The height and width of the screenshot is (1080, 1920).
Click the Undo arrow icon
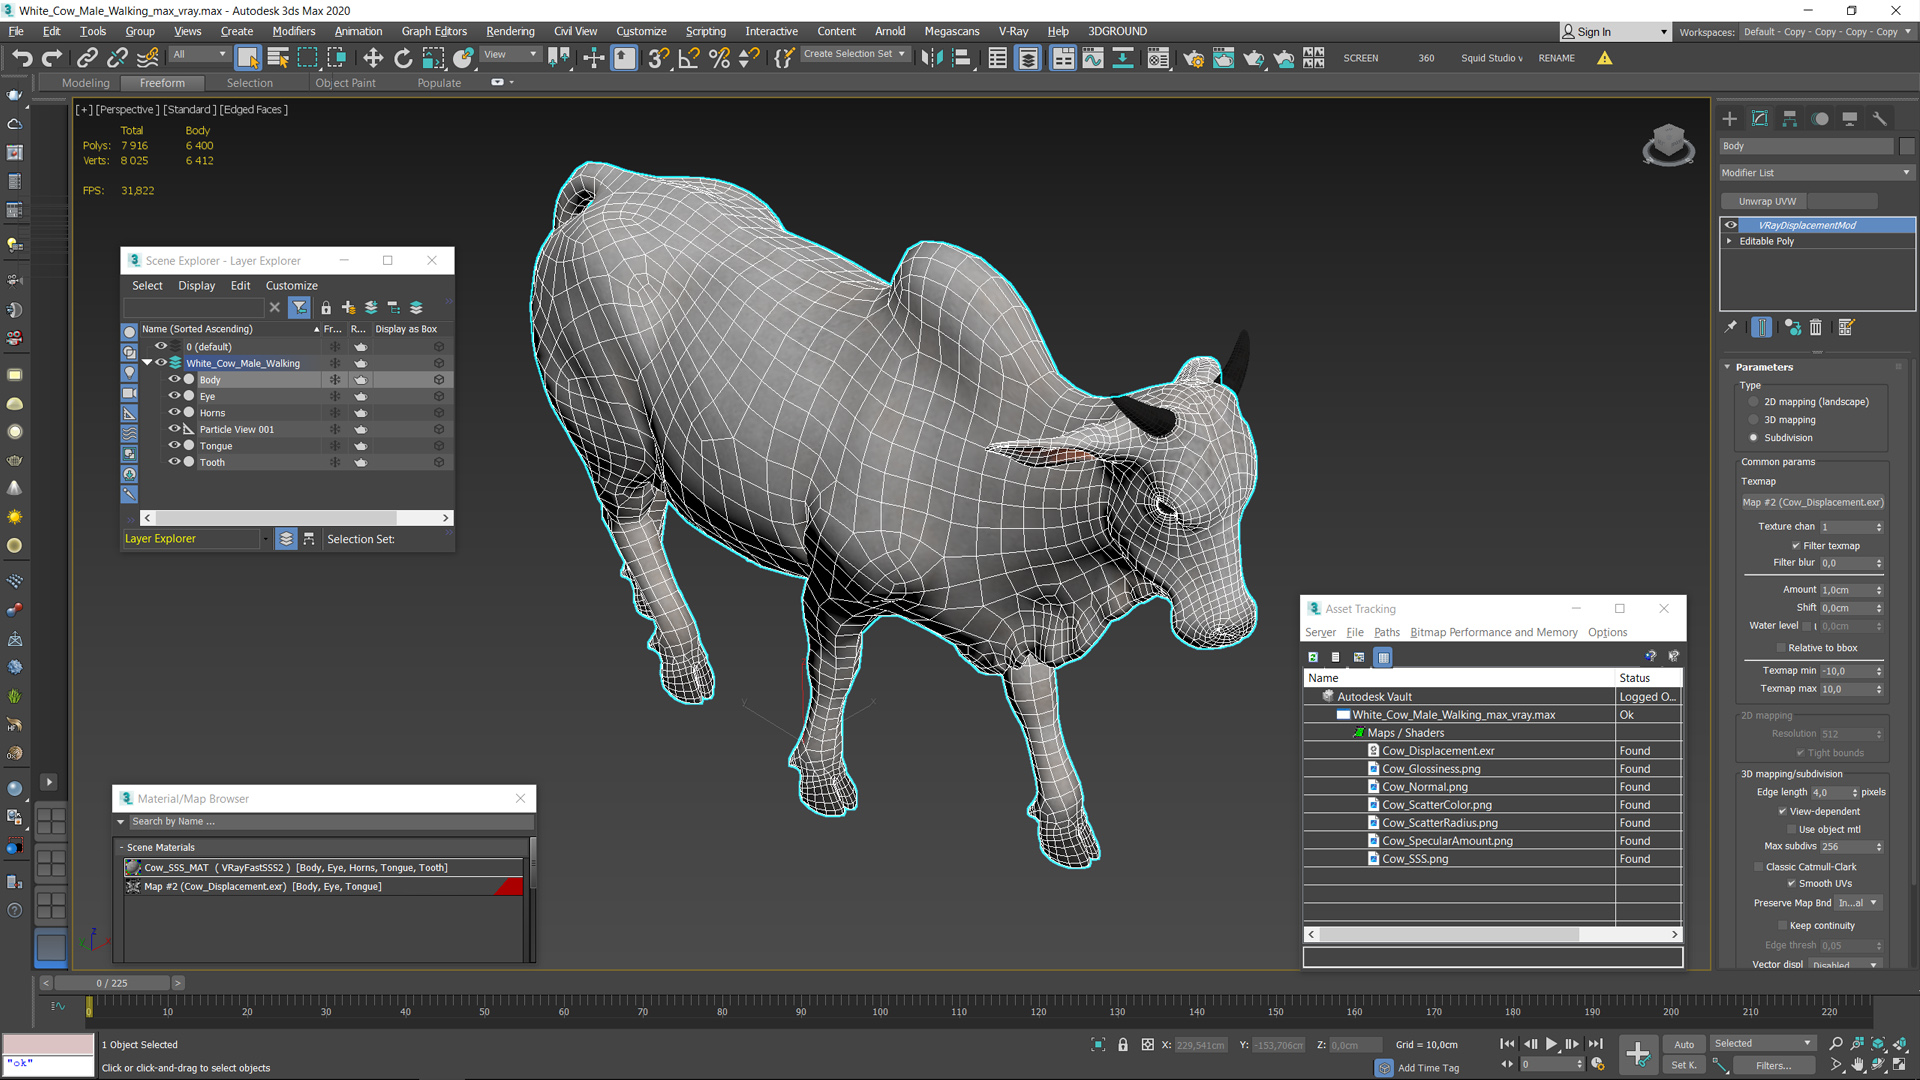click(x=22, y=58)
